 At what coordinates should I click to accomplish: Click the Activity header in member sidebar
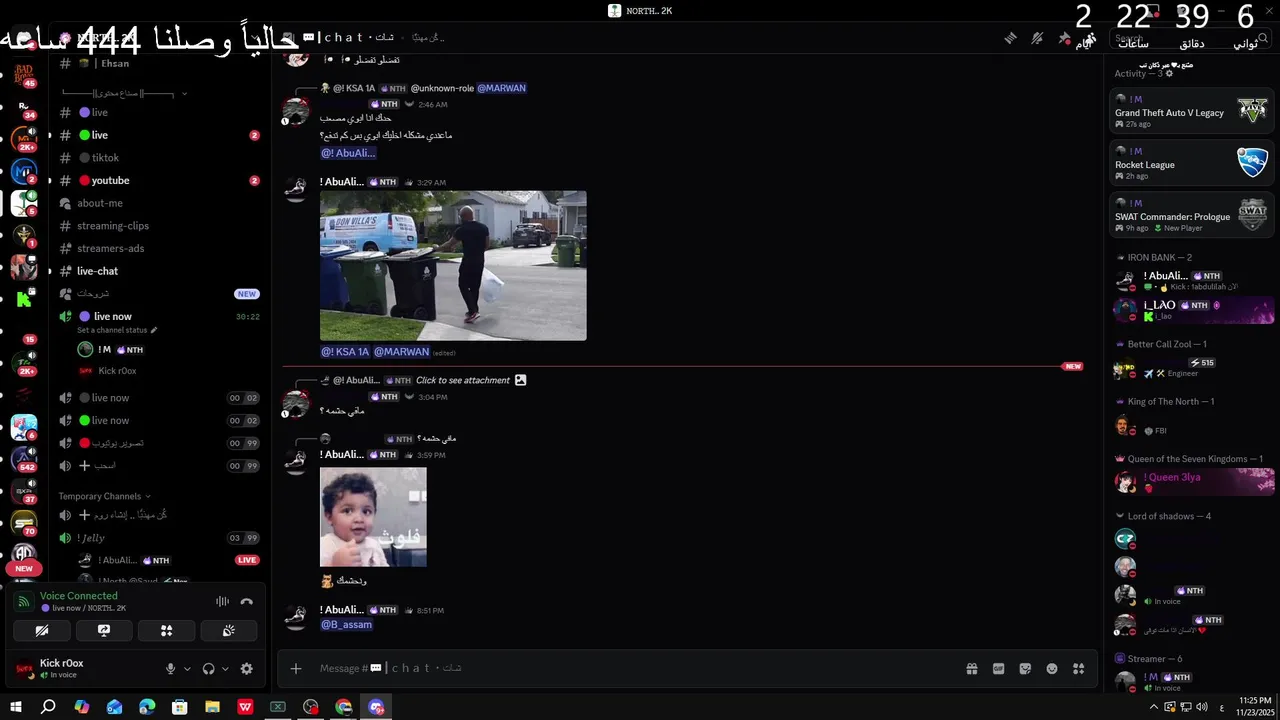pos(1144,73)
